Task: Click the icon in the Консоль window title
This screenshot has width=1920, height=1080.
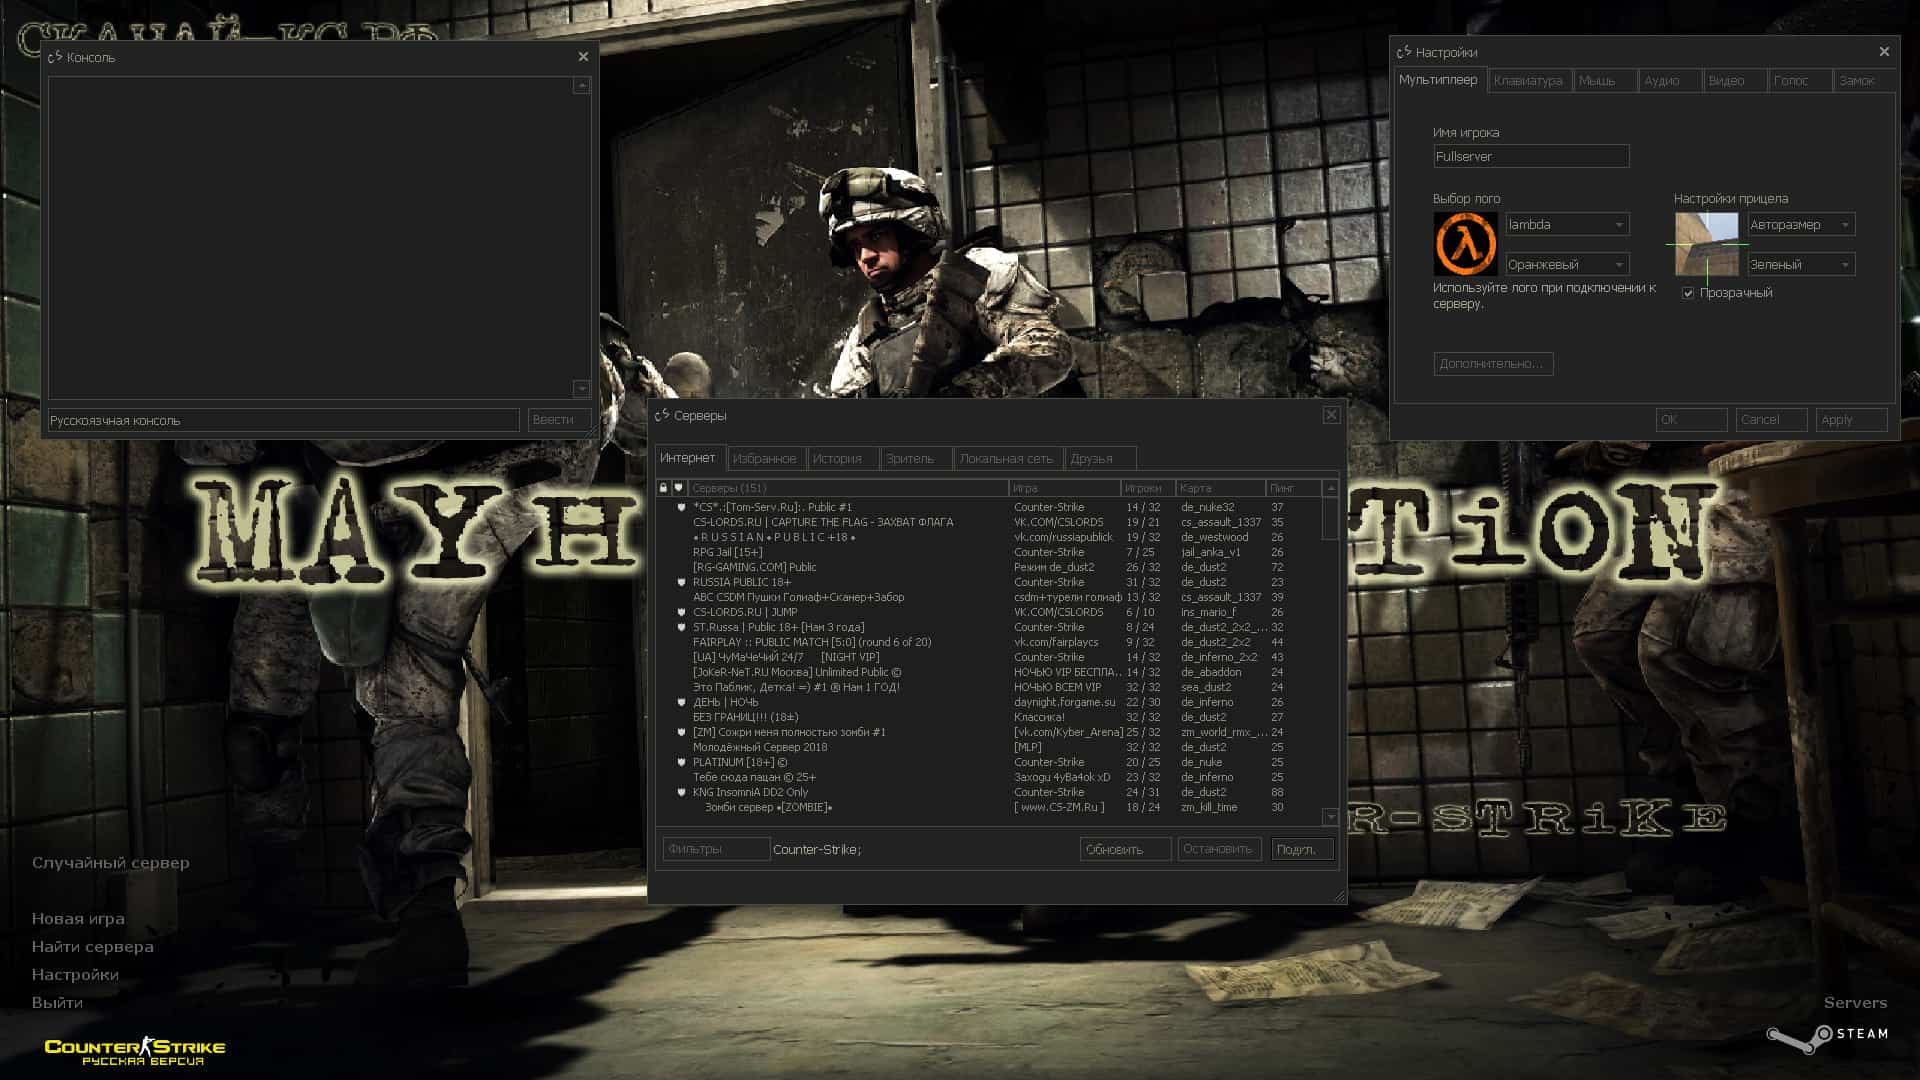Action: click(x=56, y=57)
